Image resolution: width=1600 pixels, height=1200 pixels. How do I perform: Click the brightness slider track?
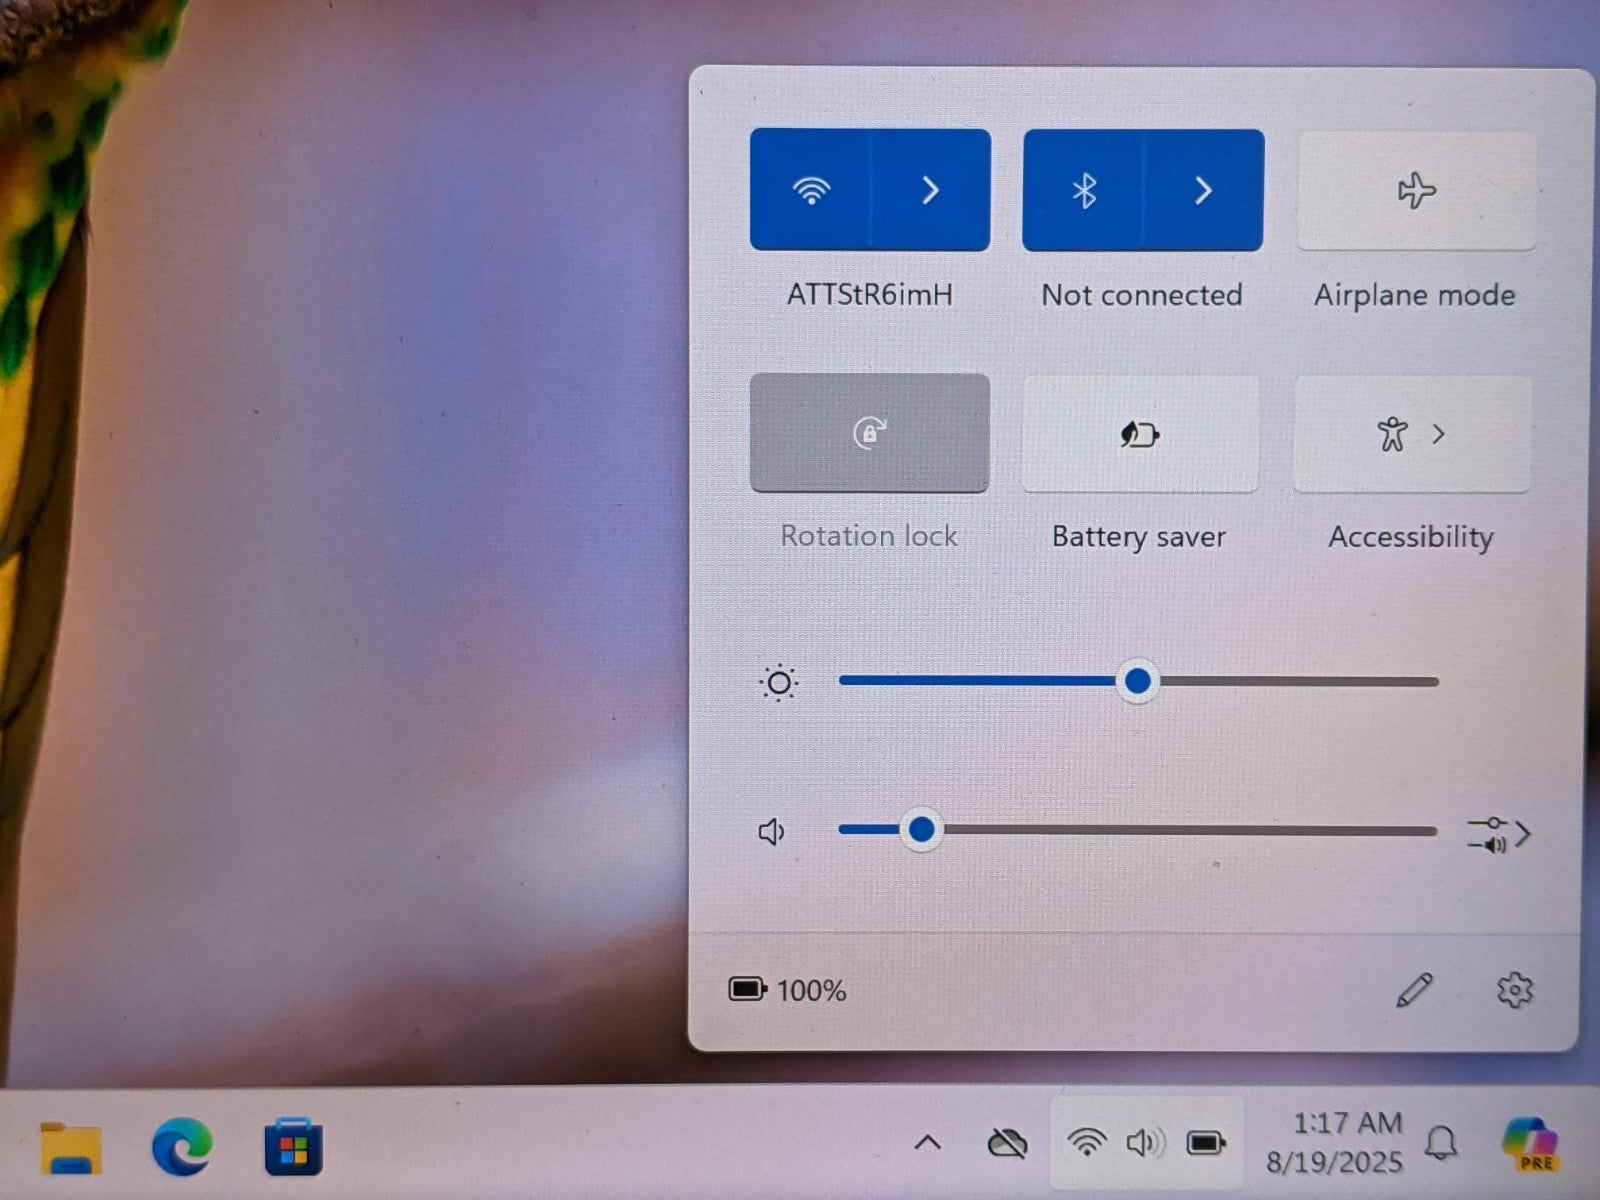1300,682
